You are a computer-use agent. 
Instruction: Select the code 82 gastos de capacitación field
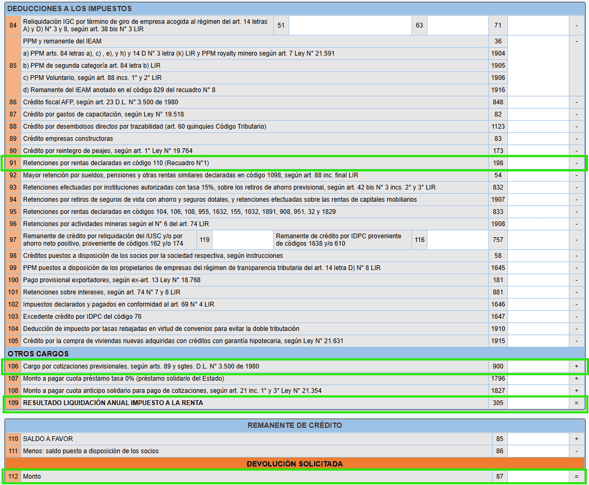[x=538, y=114]
